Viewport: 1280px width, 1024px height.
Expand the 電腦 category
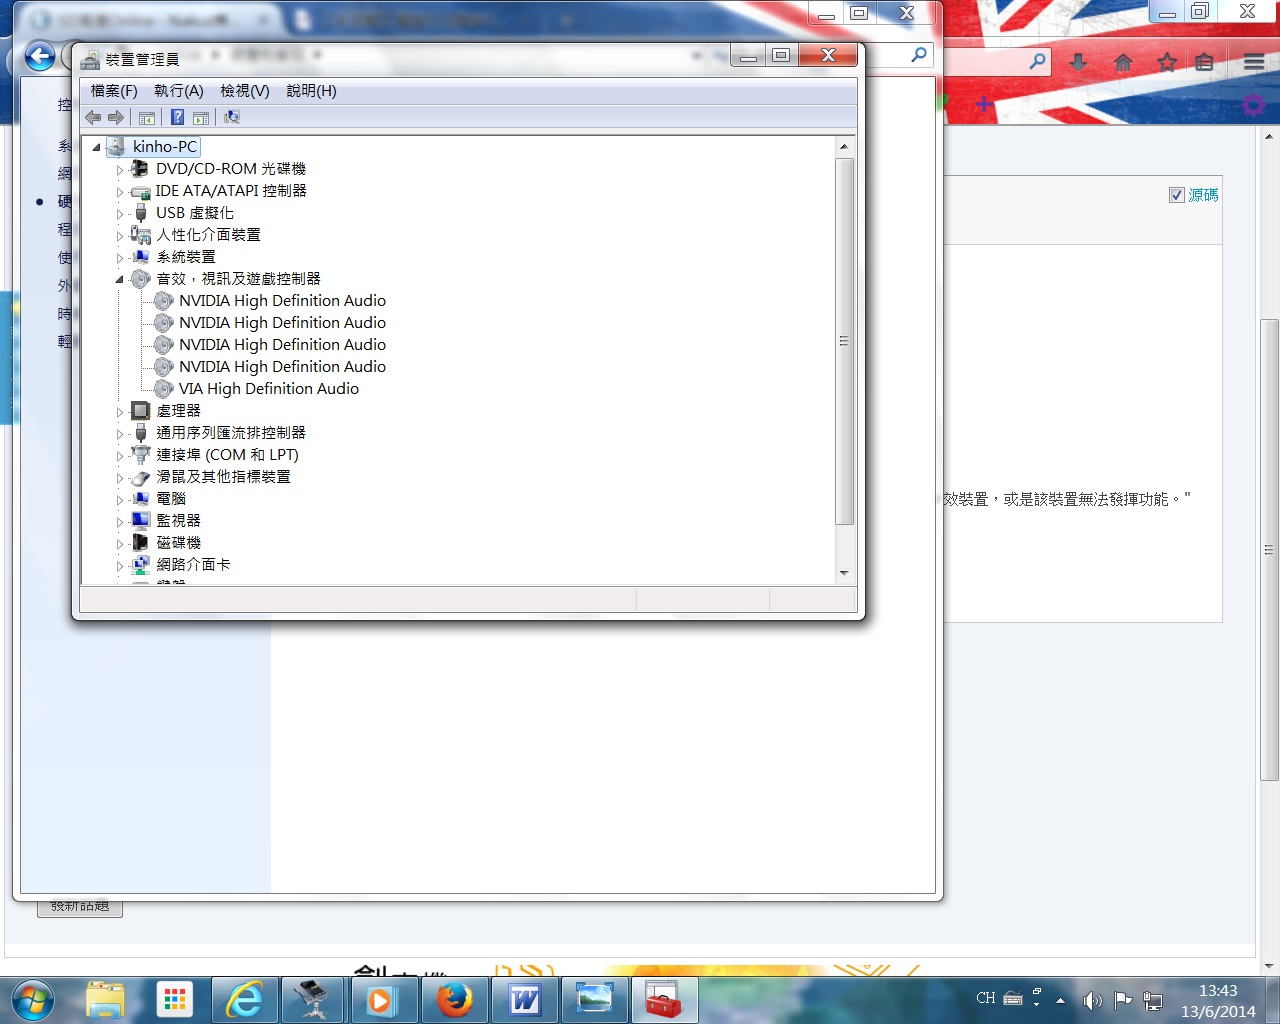click(x=120, y=500)
